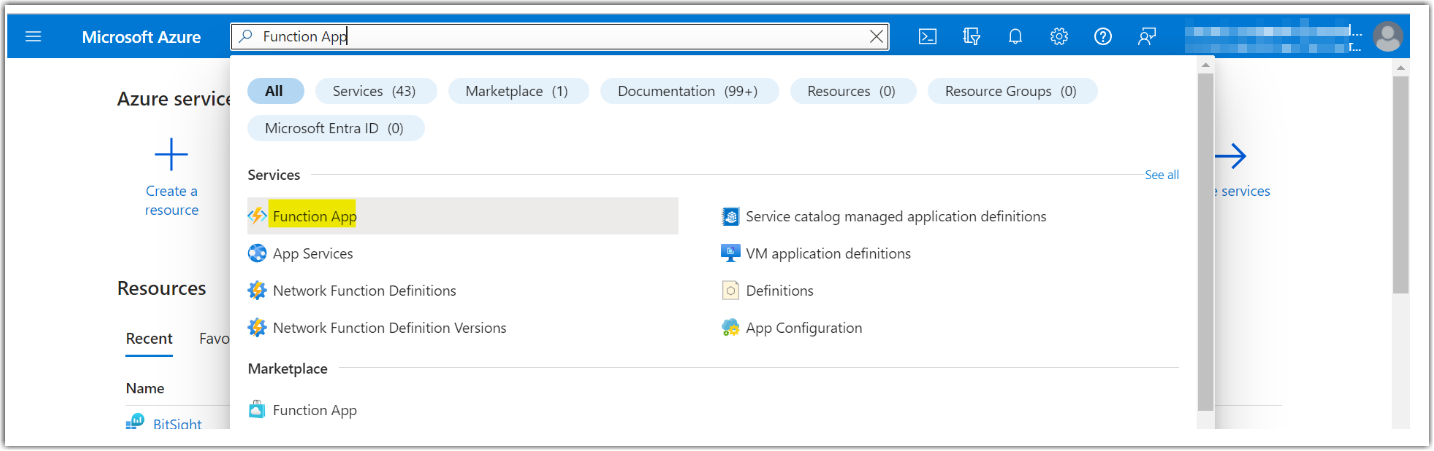Click the BitSight resource icon

pyautogui.click(x=135, y=423)
